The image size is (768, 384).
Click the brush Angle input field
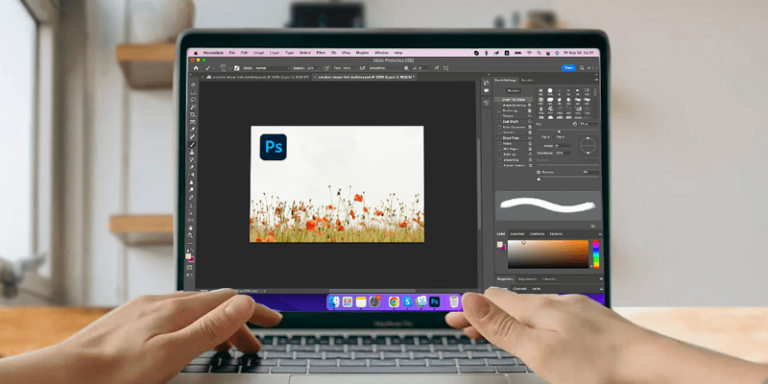point(563,145)
